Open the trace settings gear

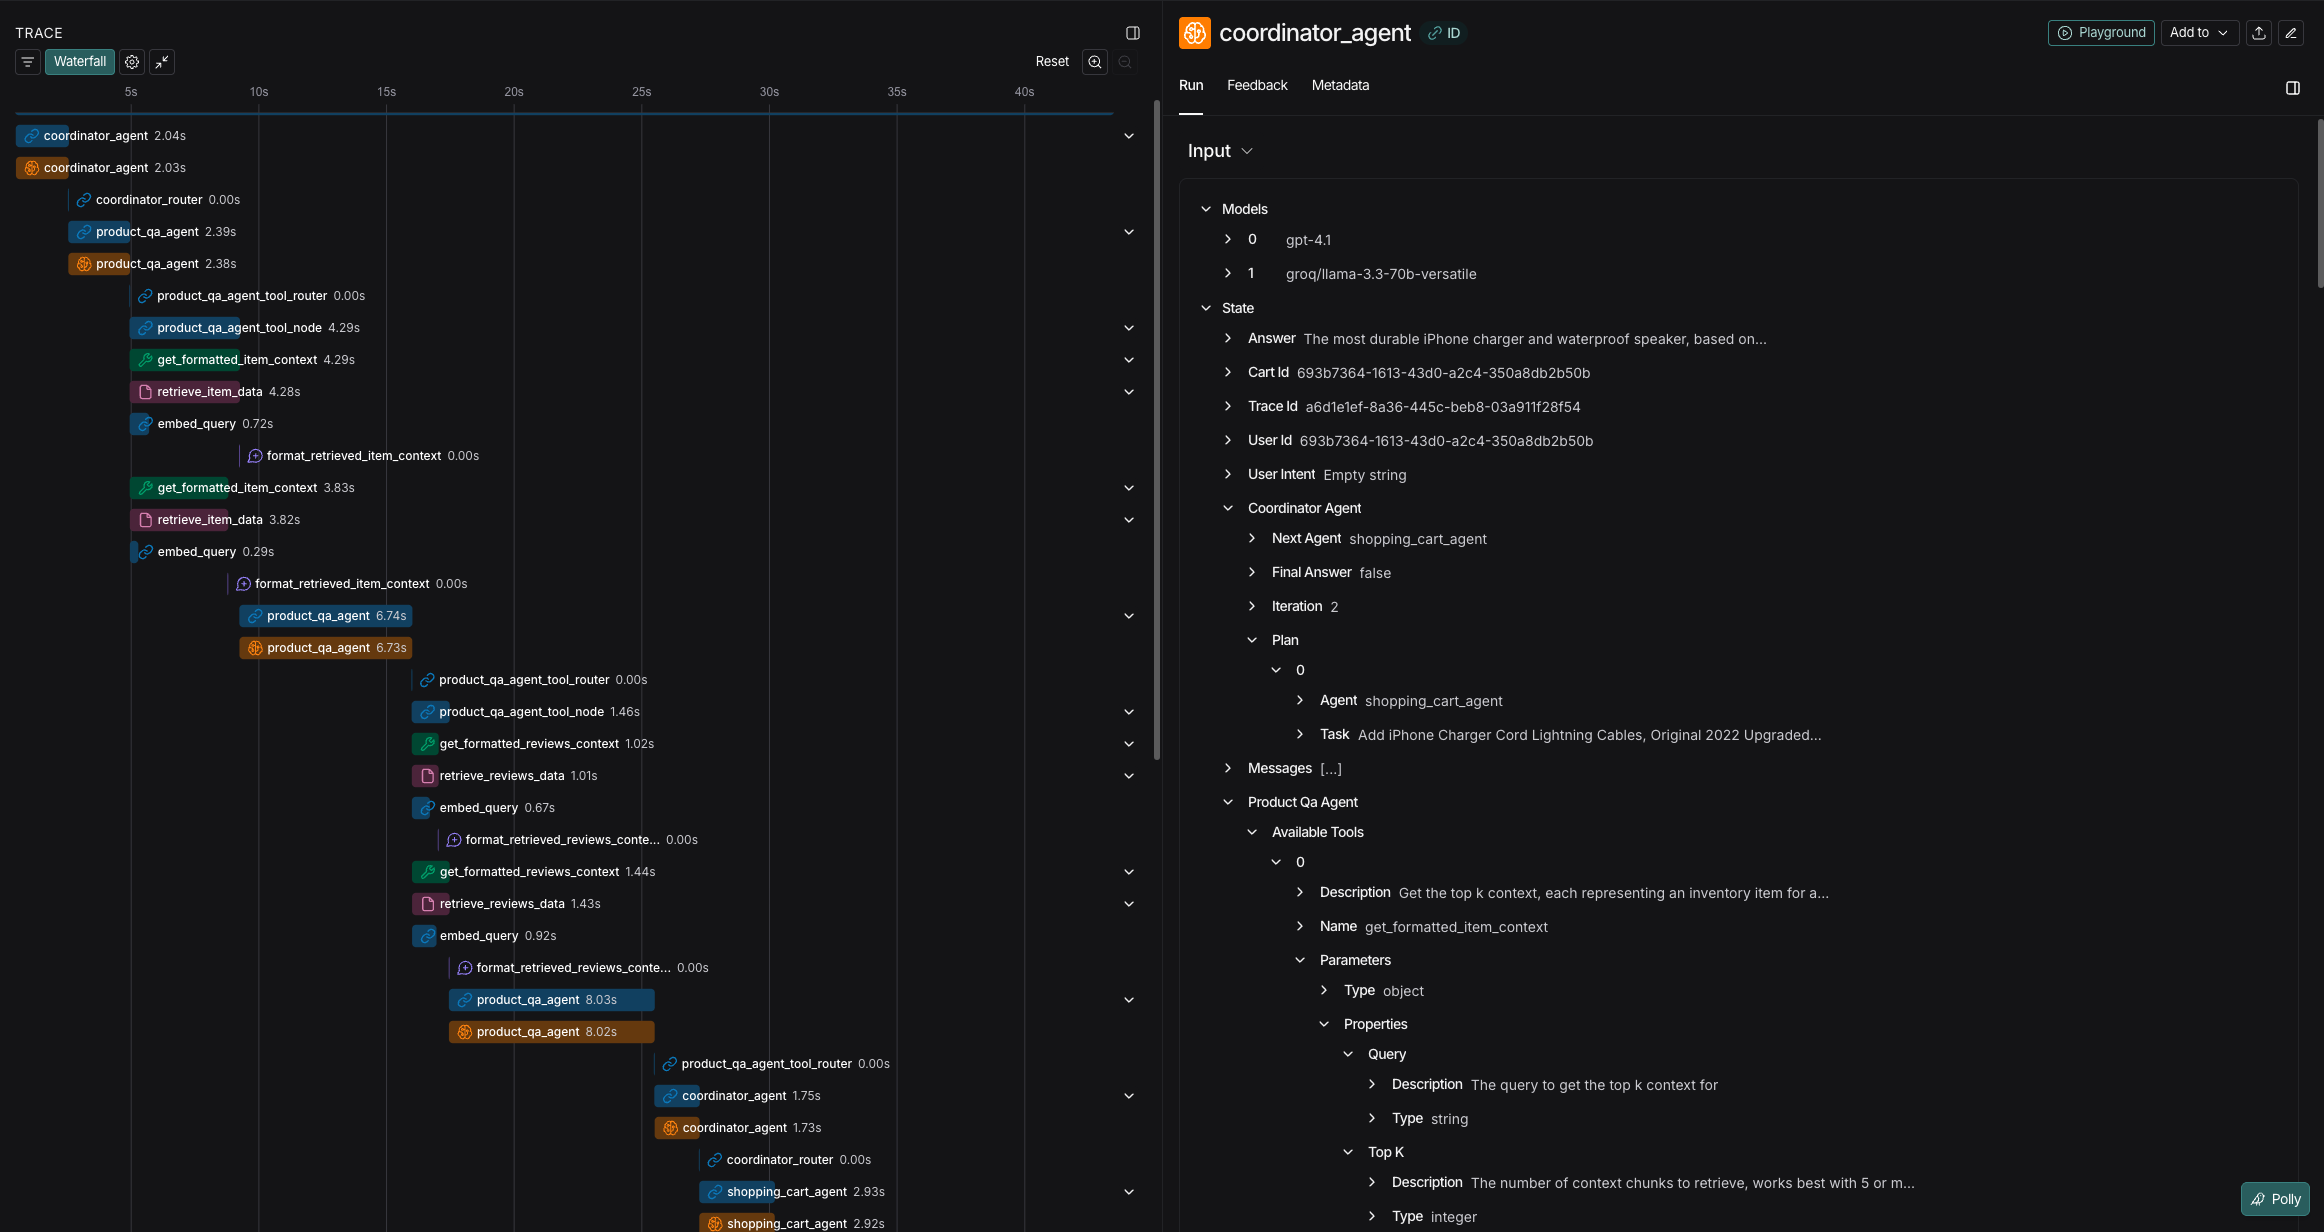(131, 61)
